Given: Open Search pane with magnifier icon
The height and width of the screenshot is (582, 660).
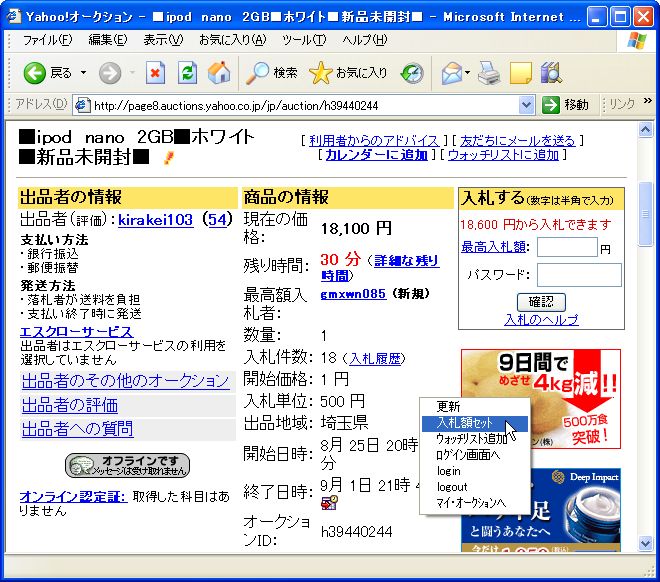Looking at the screenshot, I should 257,73.
